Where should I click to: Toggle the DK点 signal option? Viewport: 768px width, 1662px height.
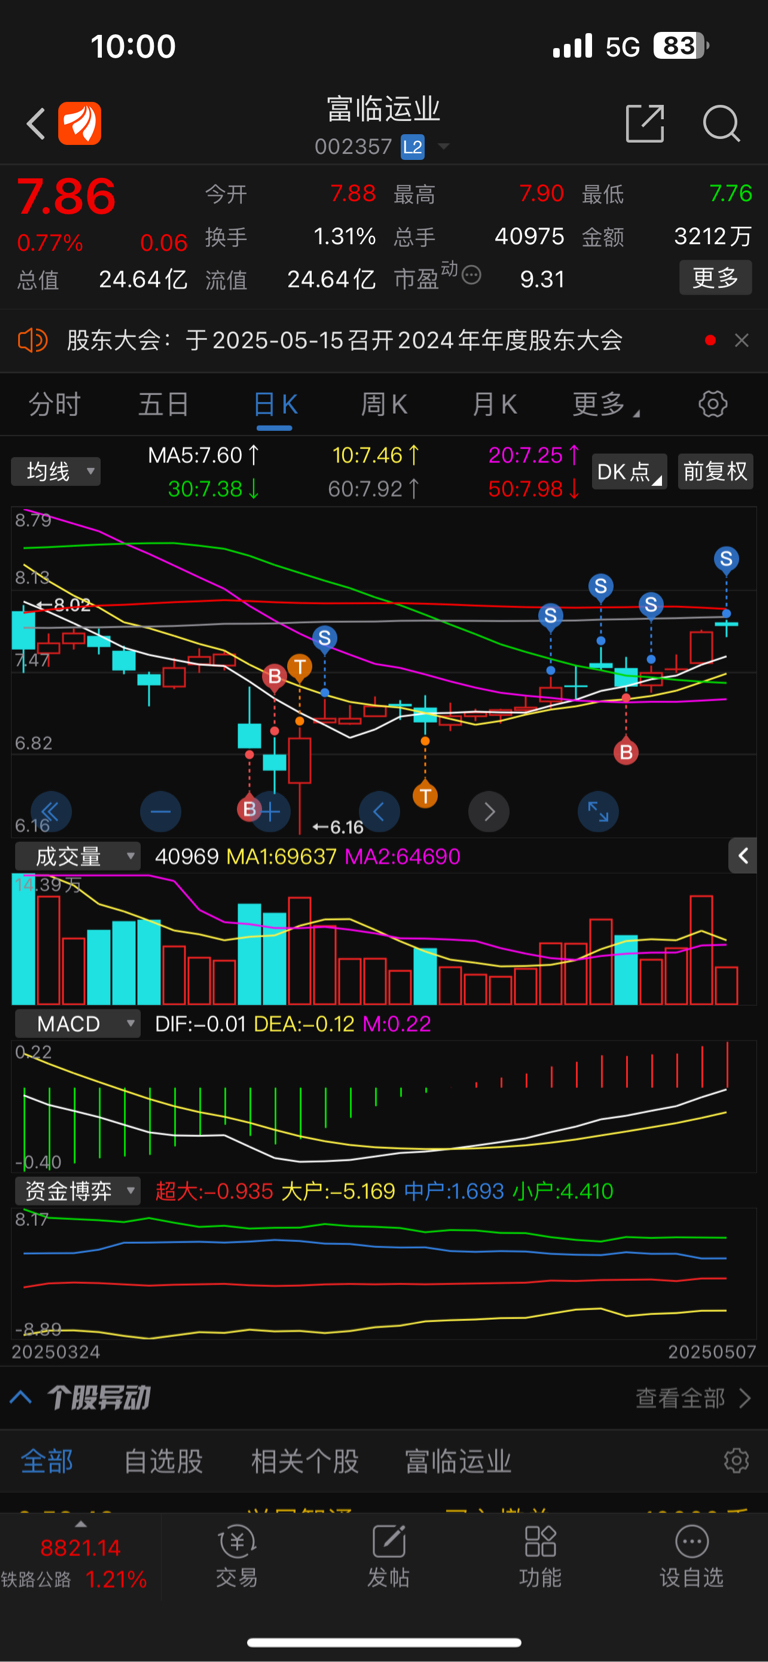[x=629, y=471]
